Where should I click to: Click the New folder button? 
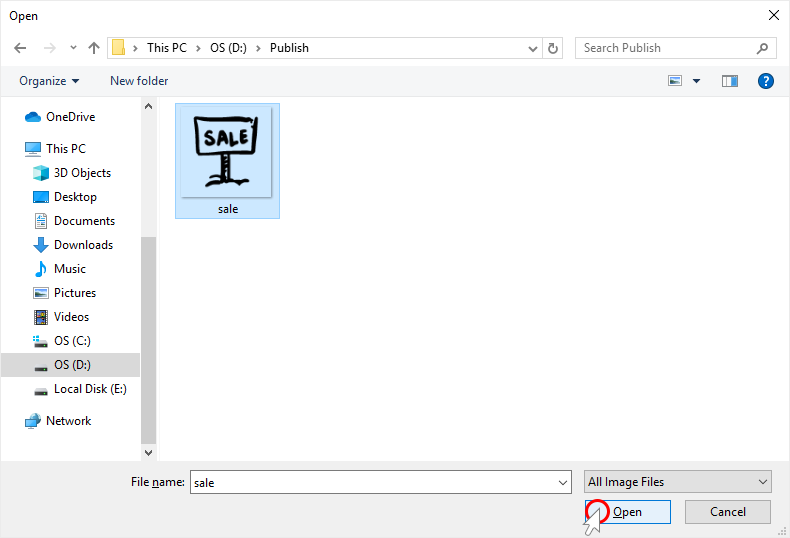pos(139,81)
